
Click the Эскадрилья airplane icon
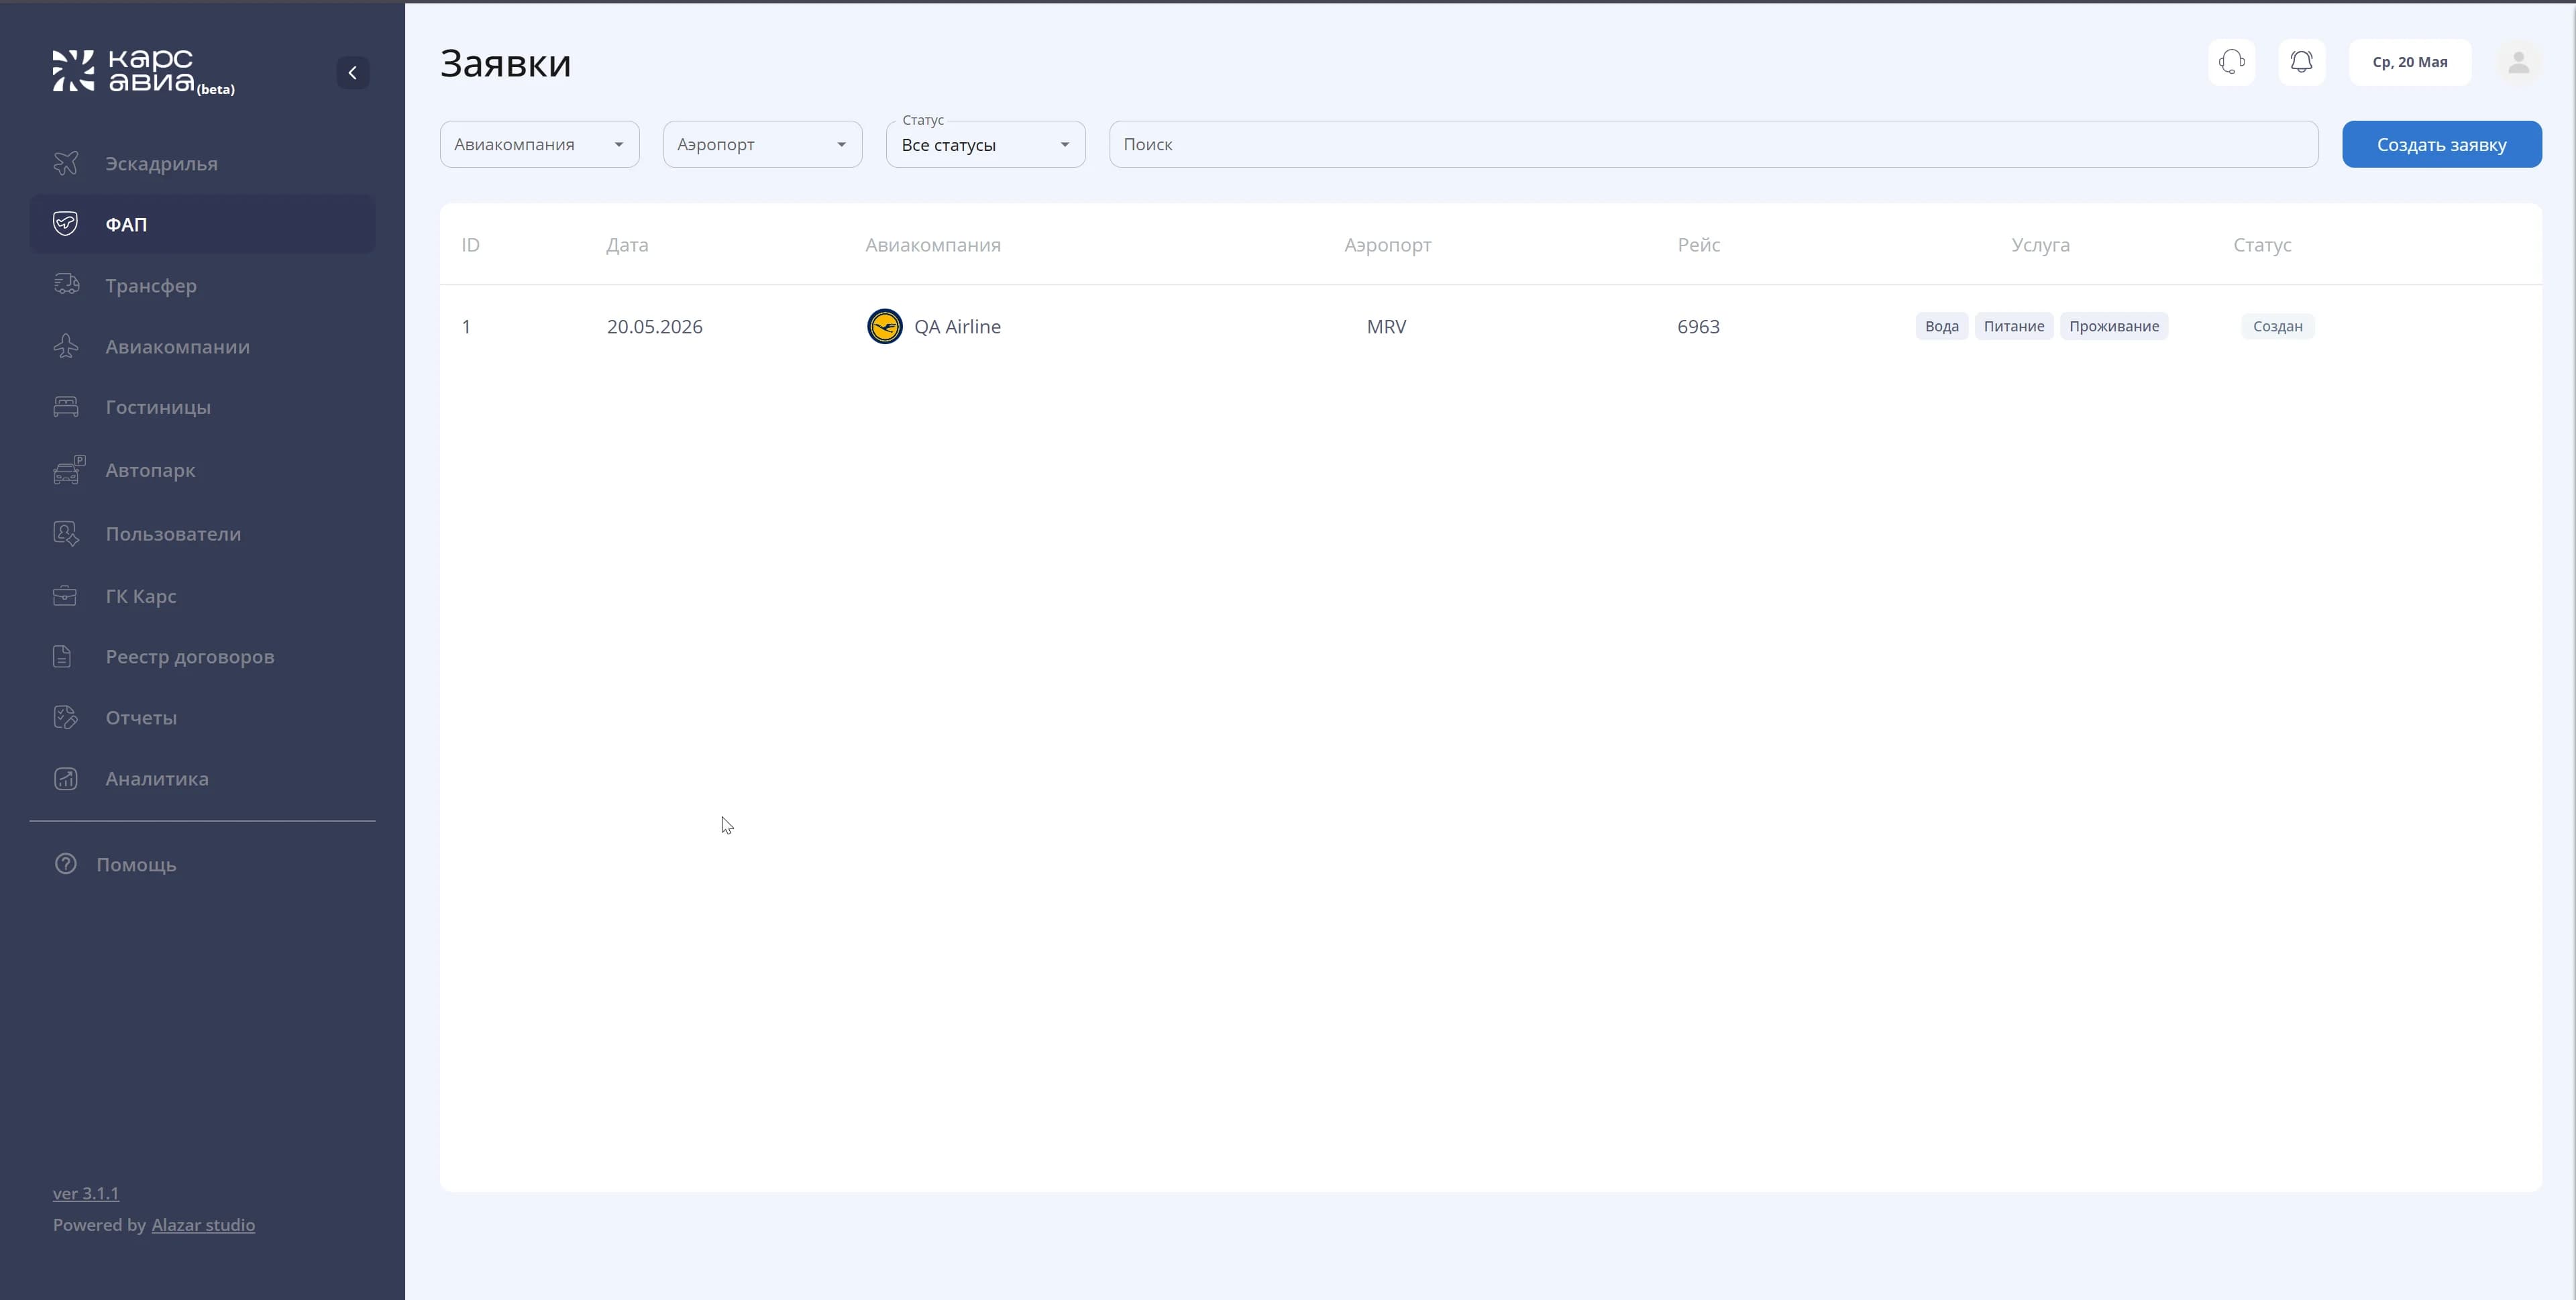(66, 163)
